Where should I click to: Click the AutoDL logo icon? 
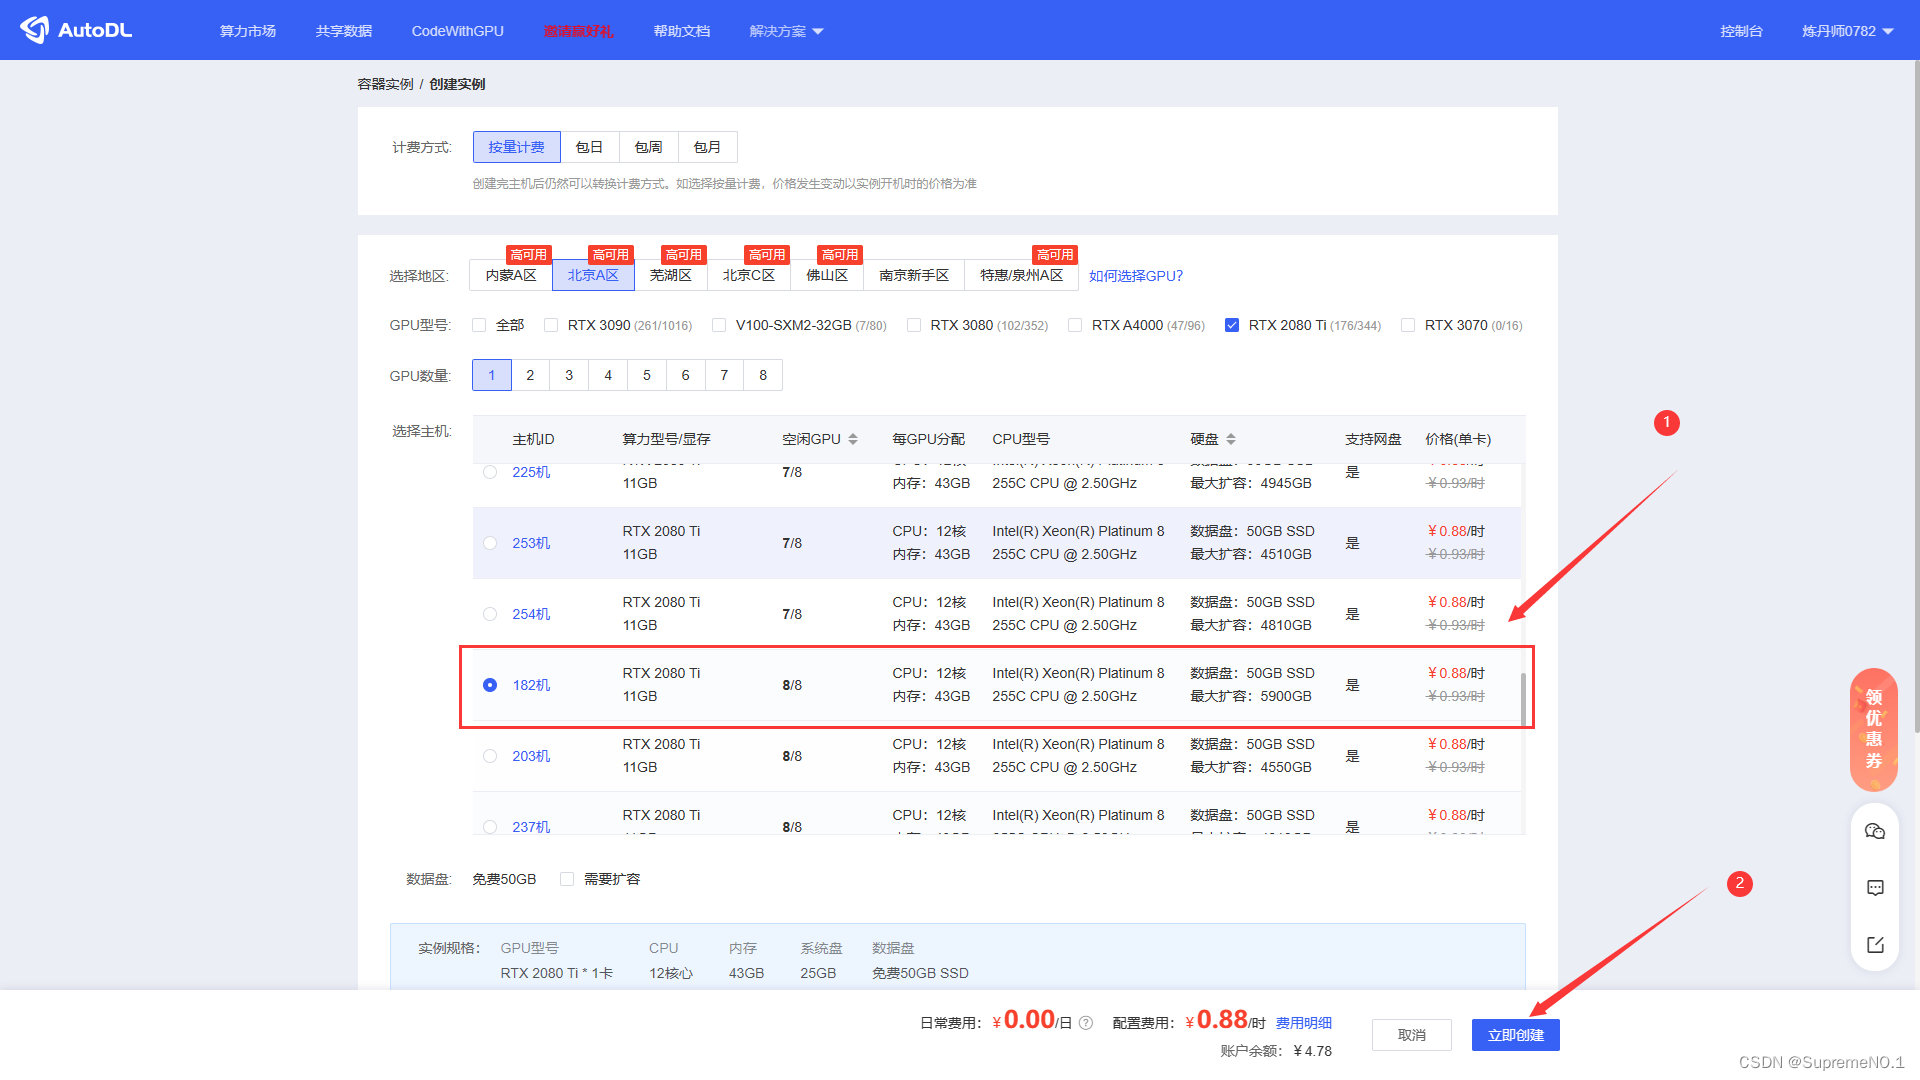(35, 30)
